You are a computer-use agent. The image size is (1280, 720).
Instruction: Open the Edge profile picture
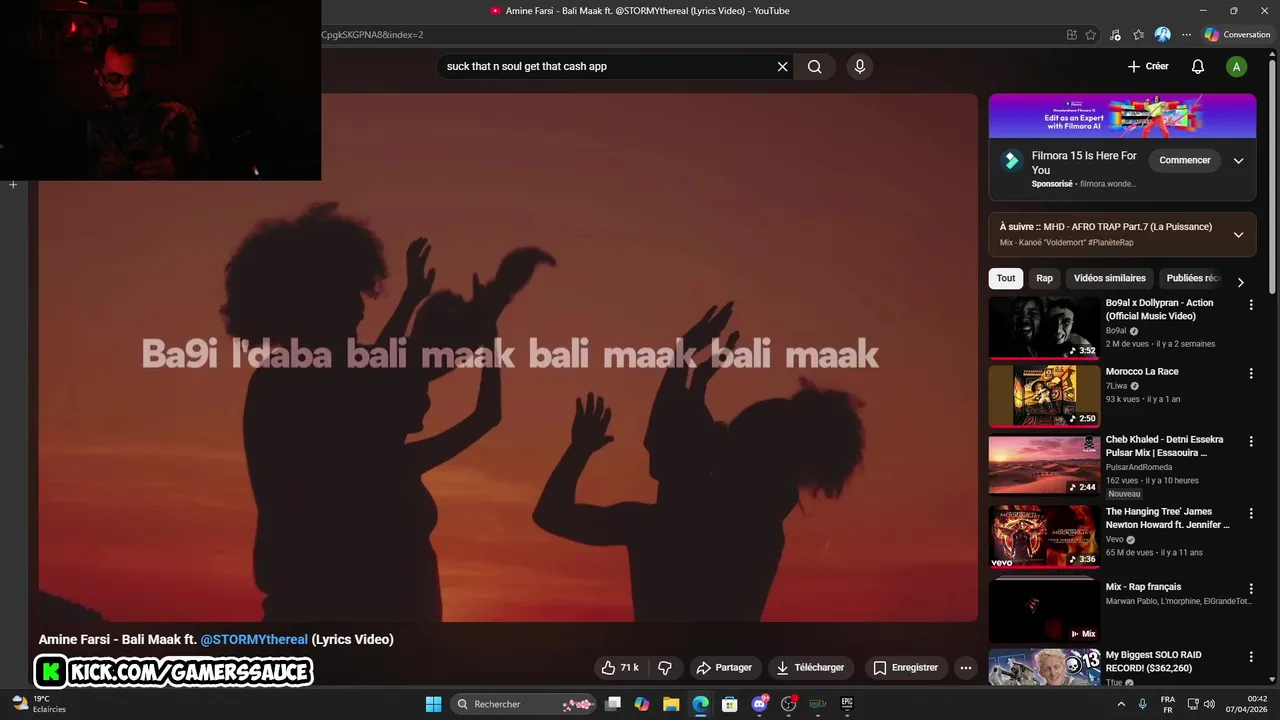point(1163,35)
